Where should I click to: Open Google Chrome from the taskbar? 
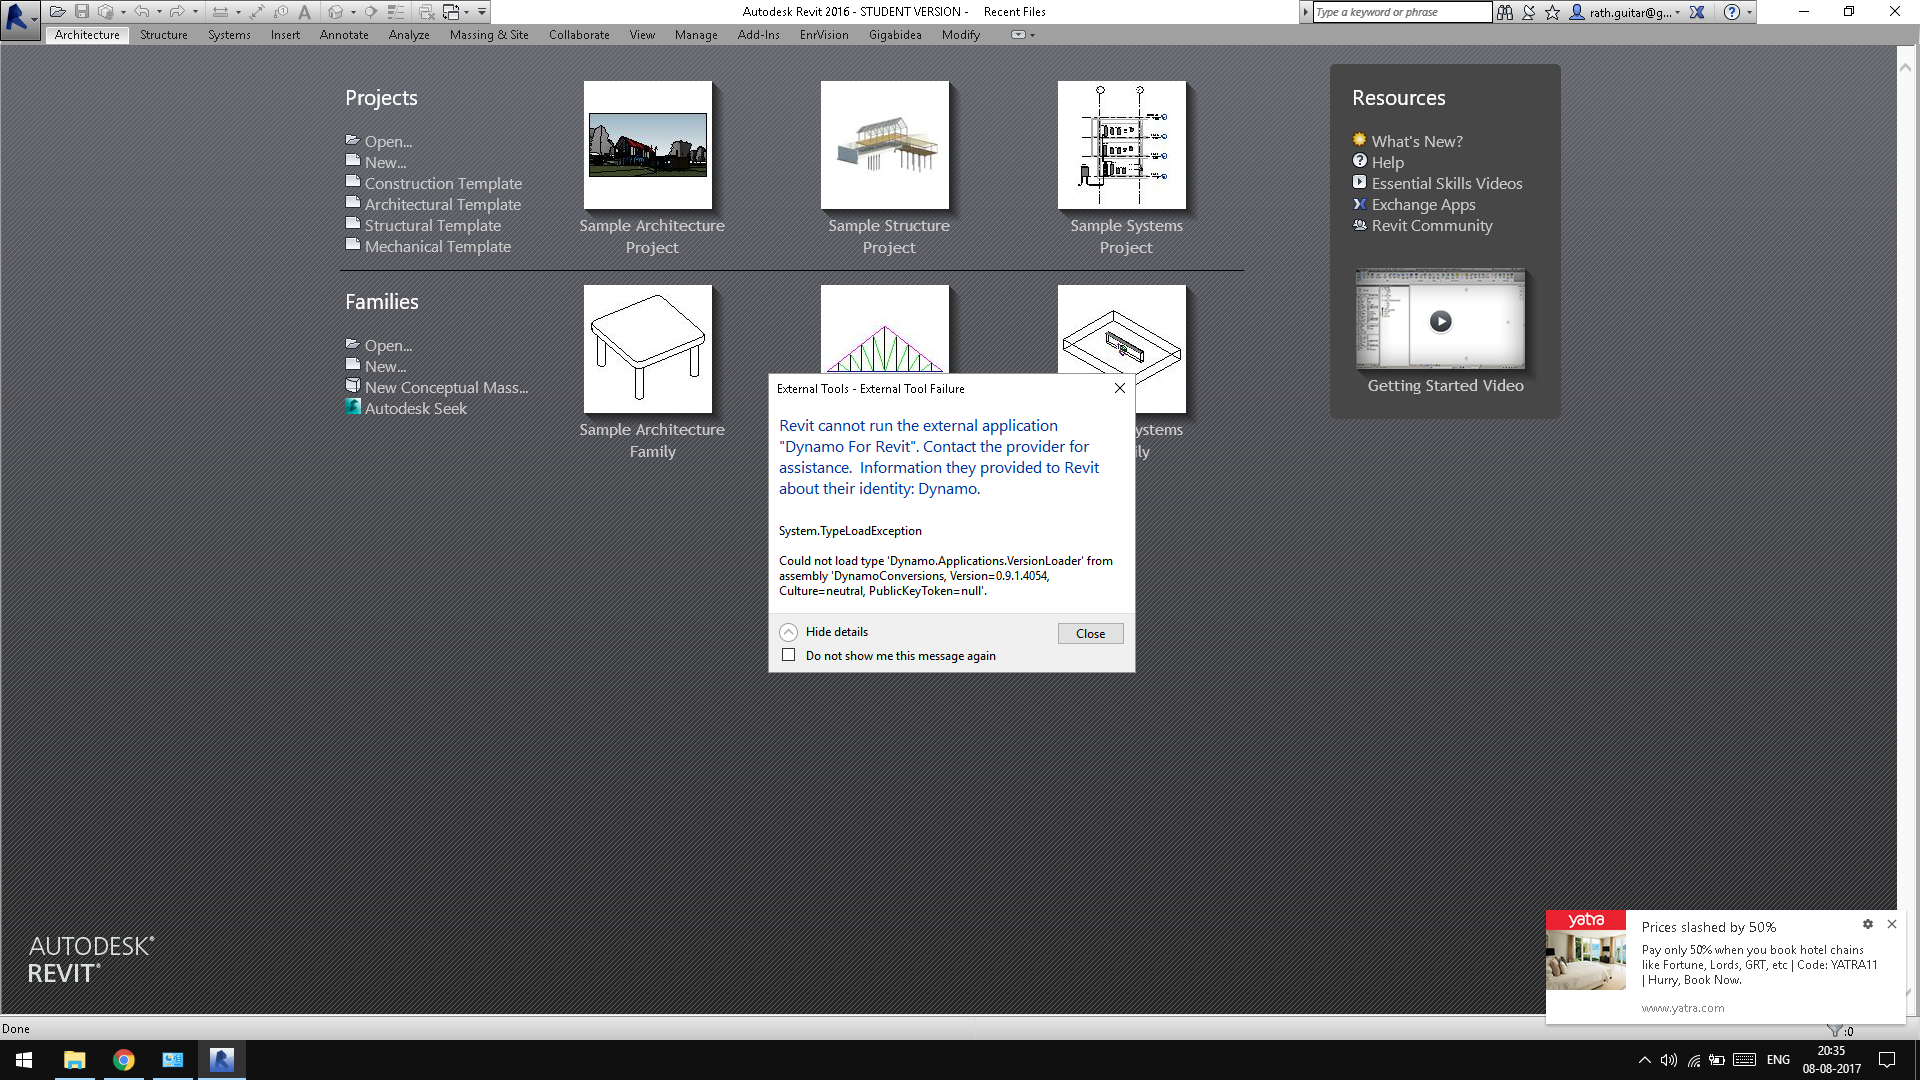[123, 1060]
